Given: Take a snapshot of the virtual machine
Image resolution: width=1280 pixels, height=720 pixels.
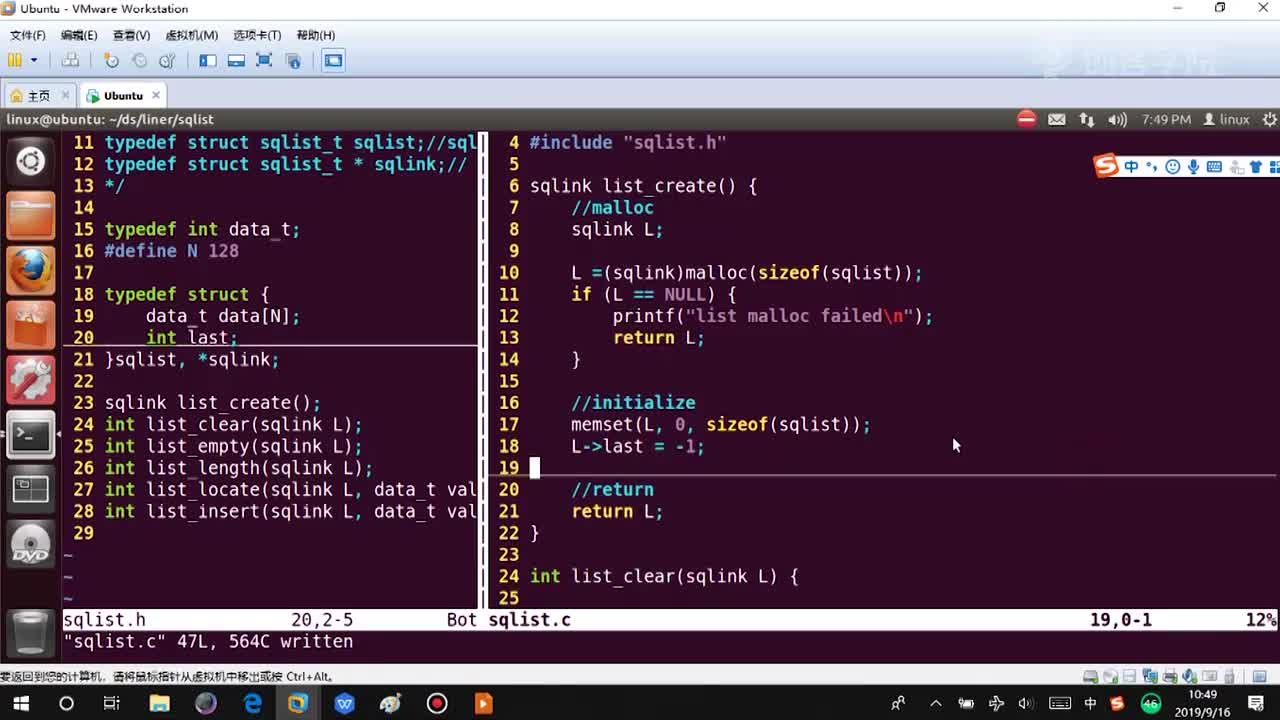Looking at the screenshot, I should tap(111, 60).
